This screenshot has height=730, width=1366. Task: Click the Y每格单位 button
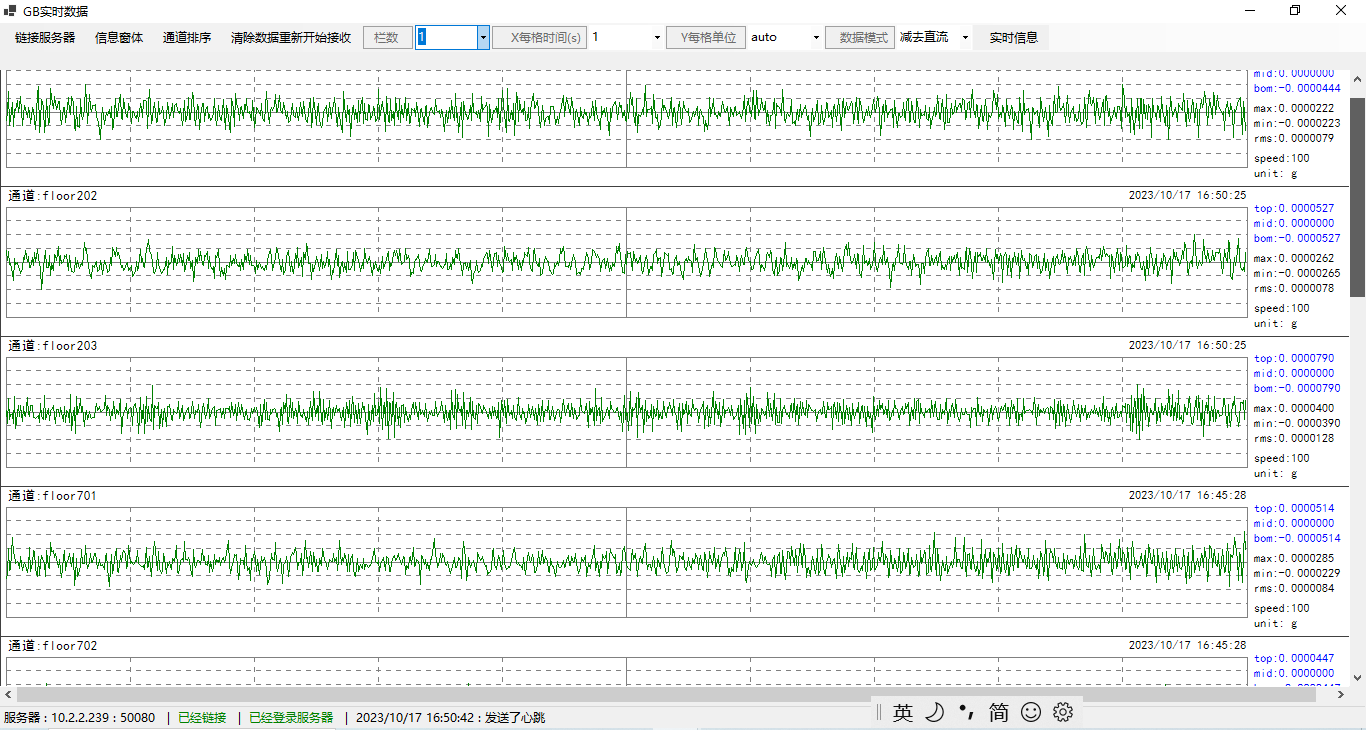click(706, 38)
